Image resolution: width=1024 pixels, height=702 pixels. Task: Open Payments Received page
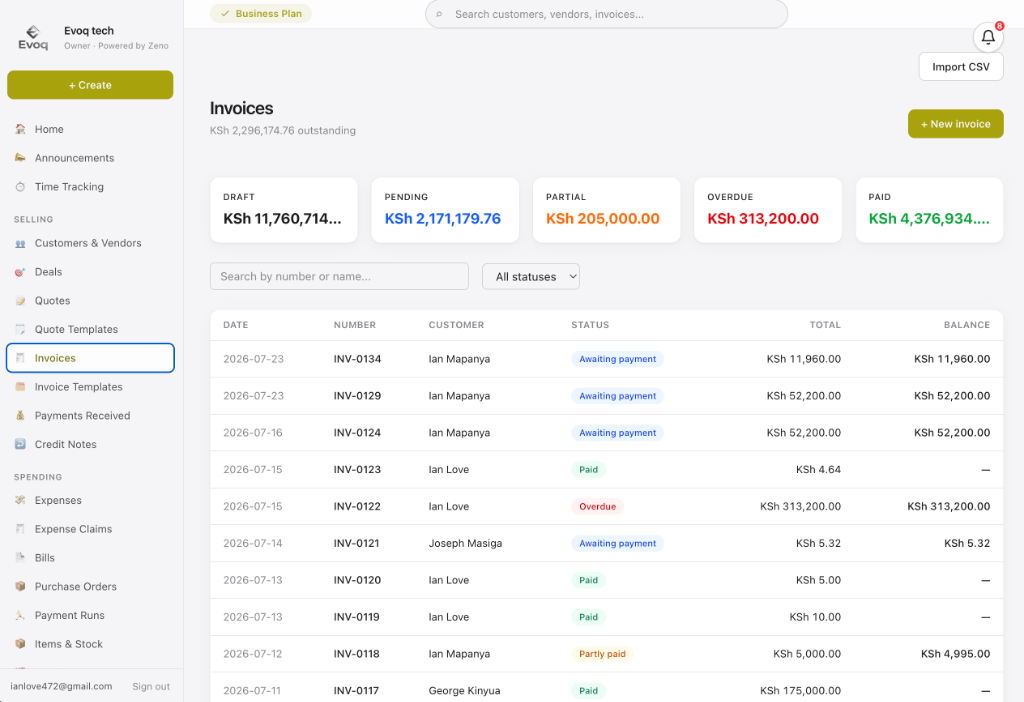90,415
